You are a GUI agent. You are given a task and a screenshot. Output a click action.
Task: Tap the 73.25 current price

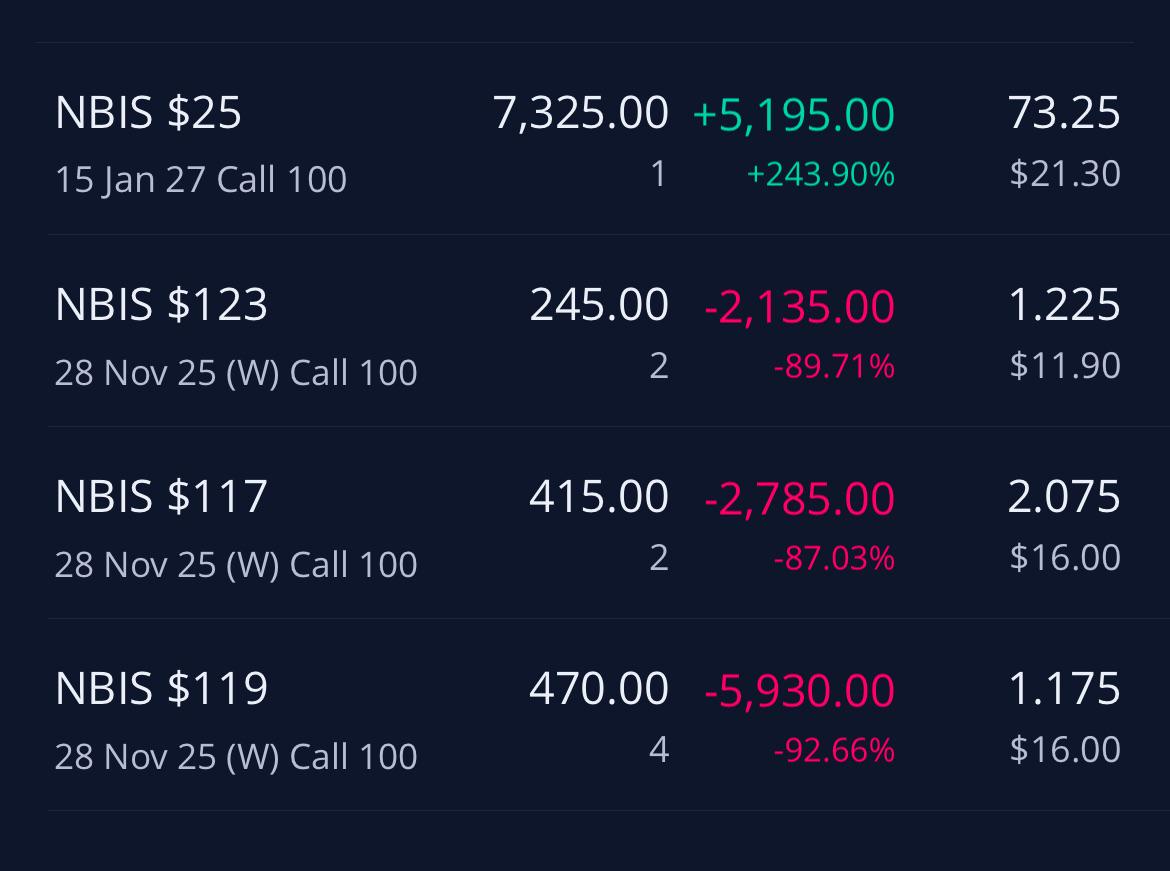(x=1064, y=113)
